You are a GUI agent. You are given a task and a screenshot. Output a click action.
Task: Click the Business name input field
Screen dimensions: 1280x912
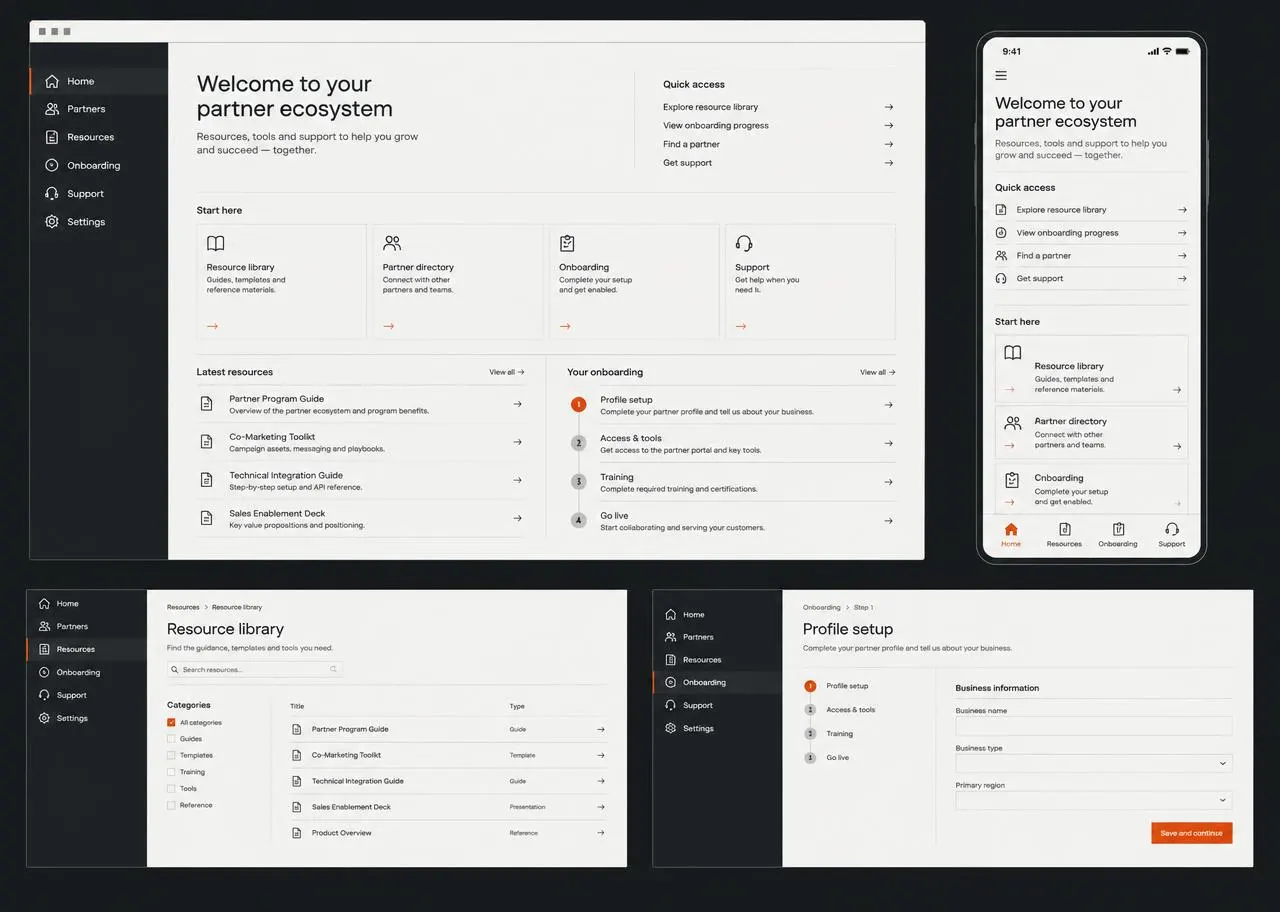[x=1094, y=726]
